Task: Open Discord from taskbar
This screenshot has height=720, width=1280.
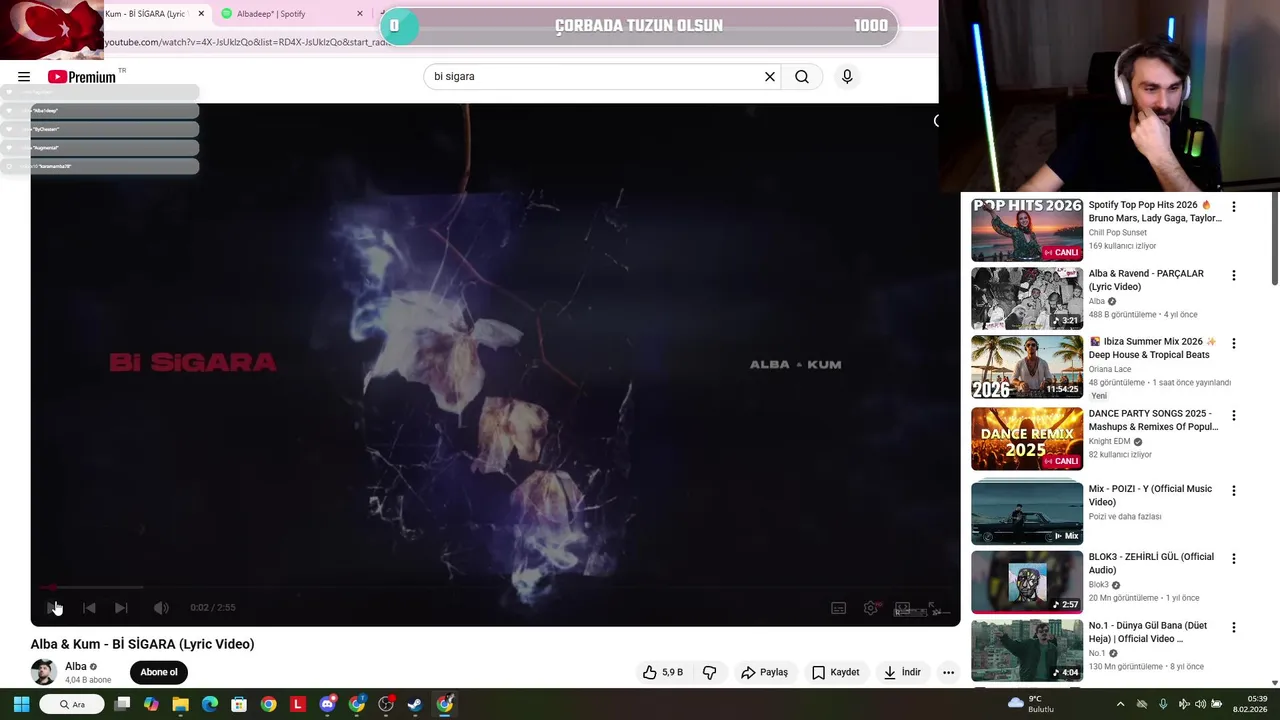Action: pos(327,705)
